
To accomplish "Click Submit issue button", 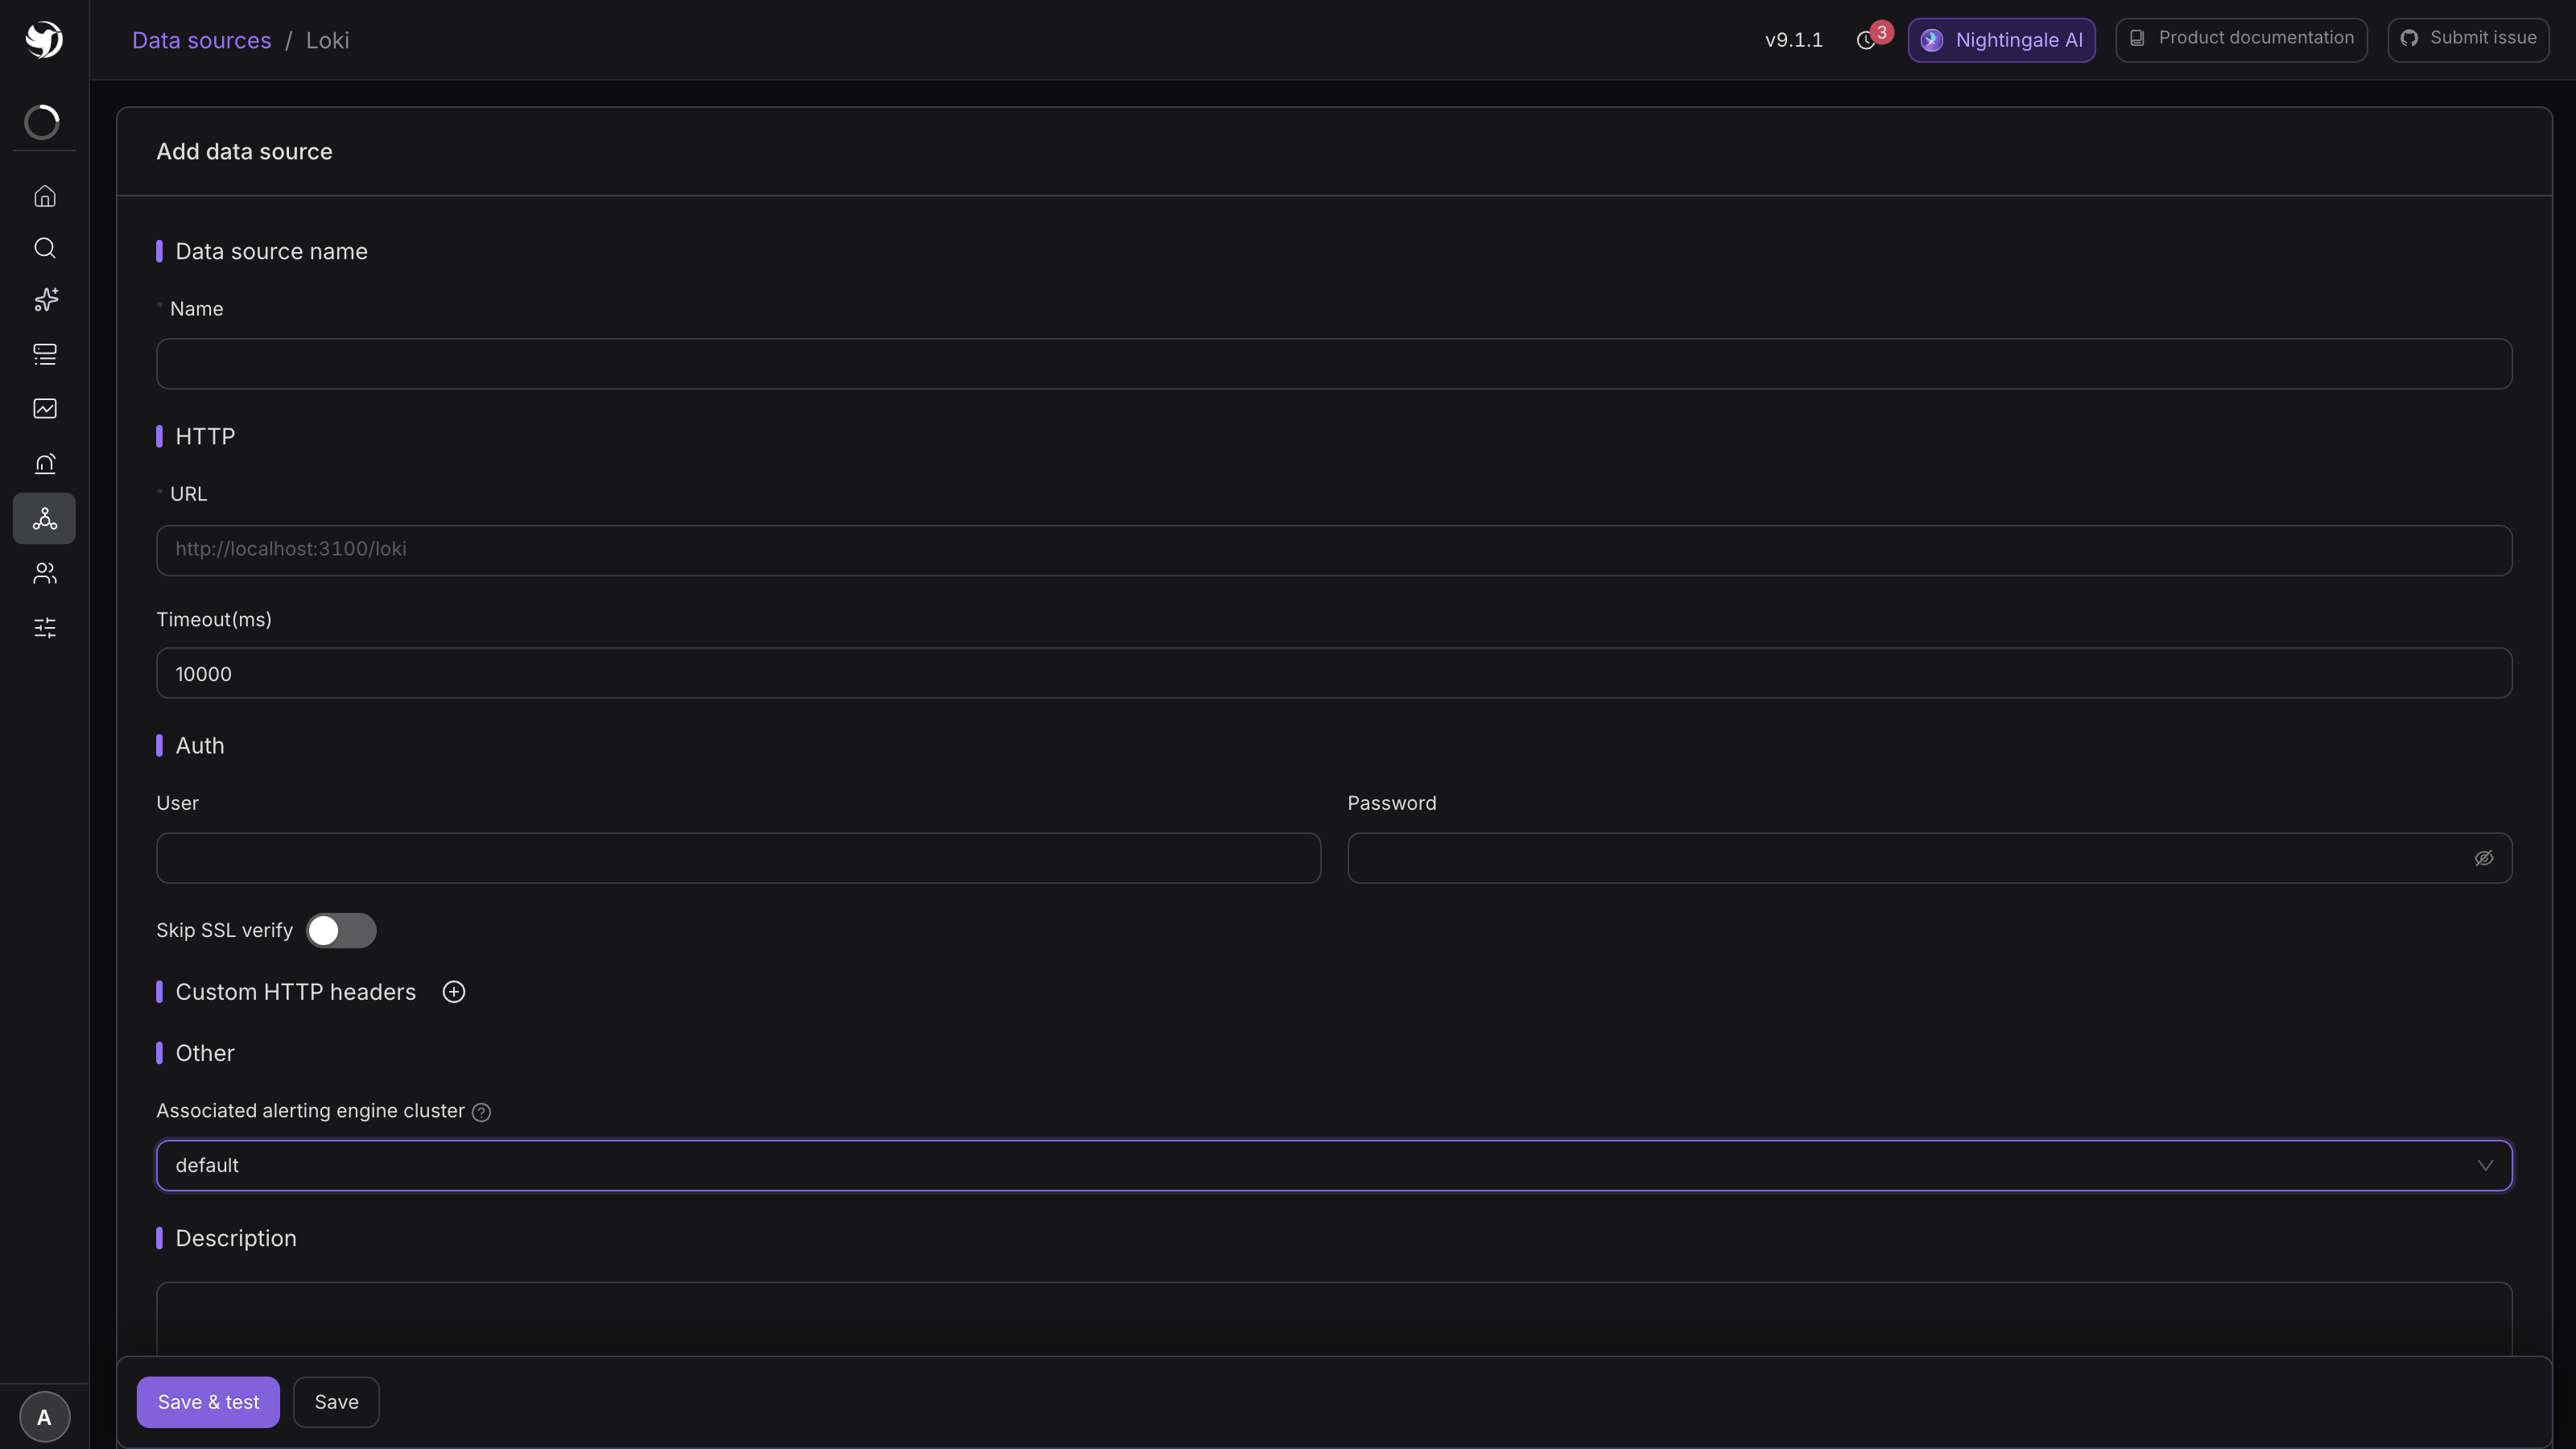I will [x=2468, y=39].
